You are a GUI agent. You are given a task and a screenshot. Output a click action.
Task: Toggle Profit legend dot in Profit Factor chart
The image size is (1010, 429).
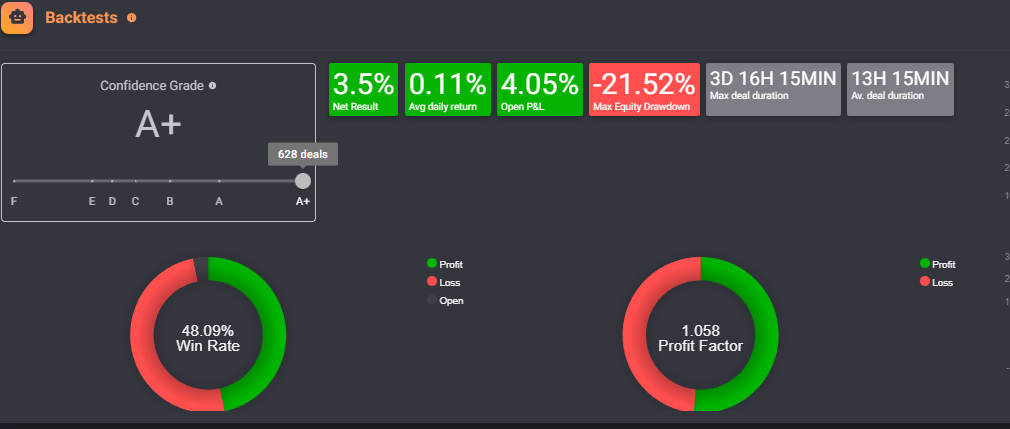click(925, 264)
